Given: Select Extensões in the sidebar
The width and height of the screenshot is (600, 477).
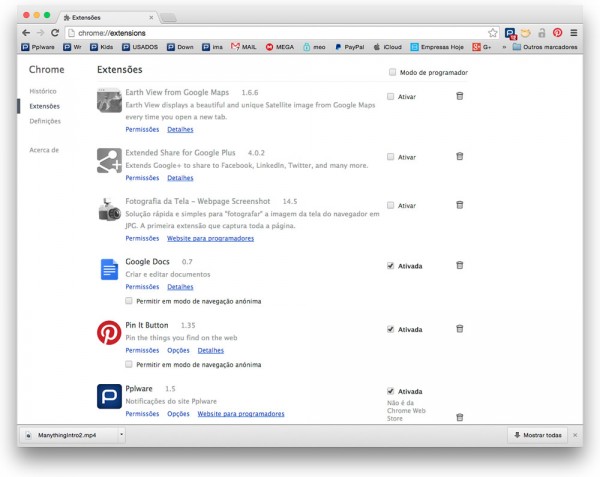Looking at the screenshot, I should [x=44, y=106].
